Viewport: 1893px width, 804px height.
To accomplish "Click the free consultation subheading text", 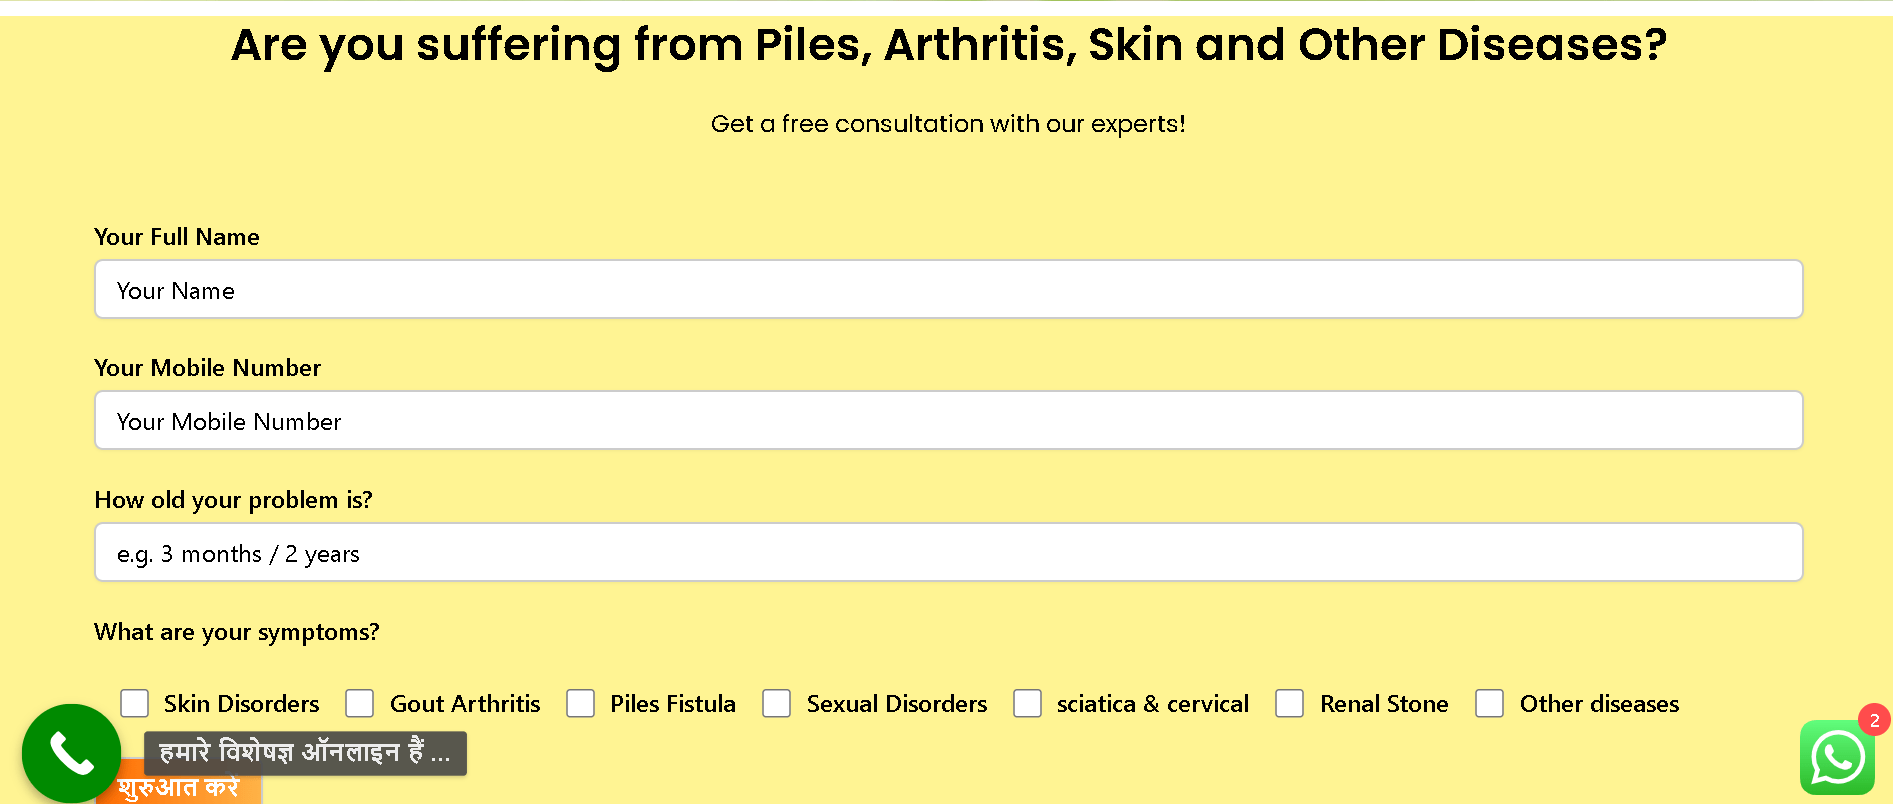I will click(947, 124).
